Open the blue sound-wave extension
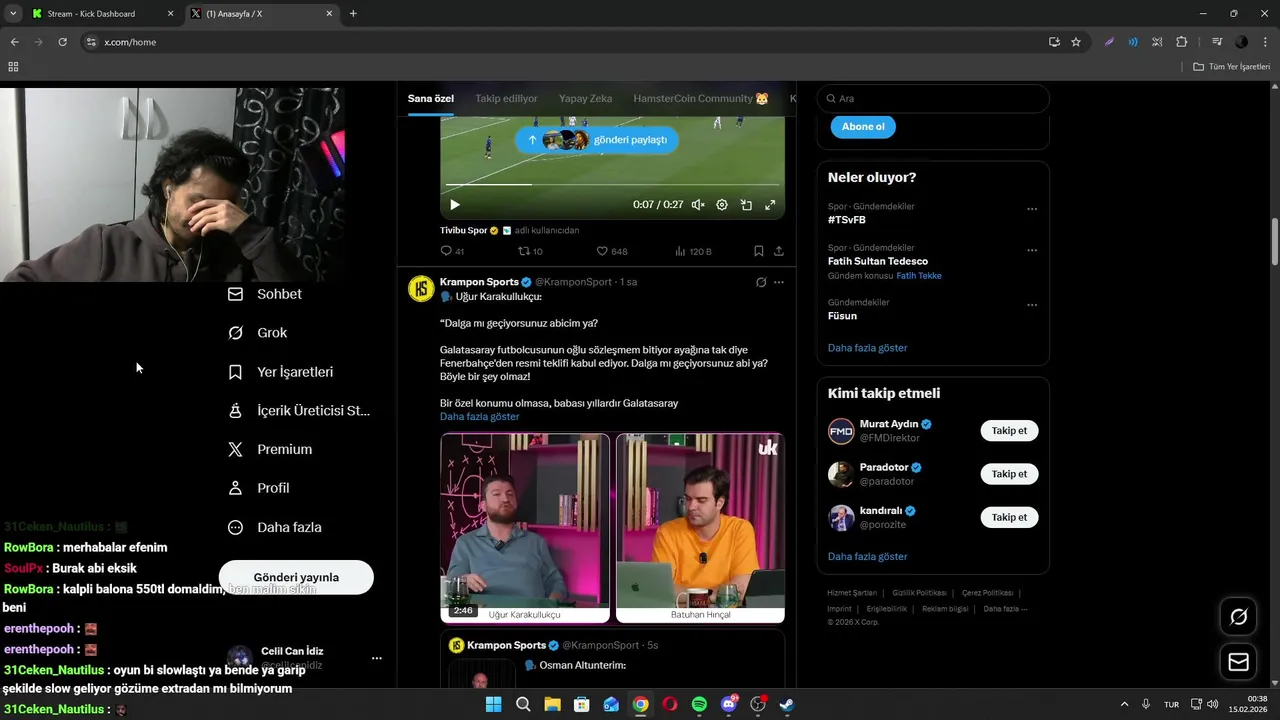The width and height of the screenshot is (1280, 720). pos(1133,42)
